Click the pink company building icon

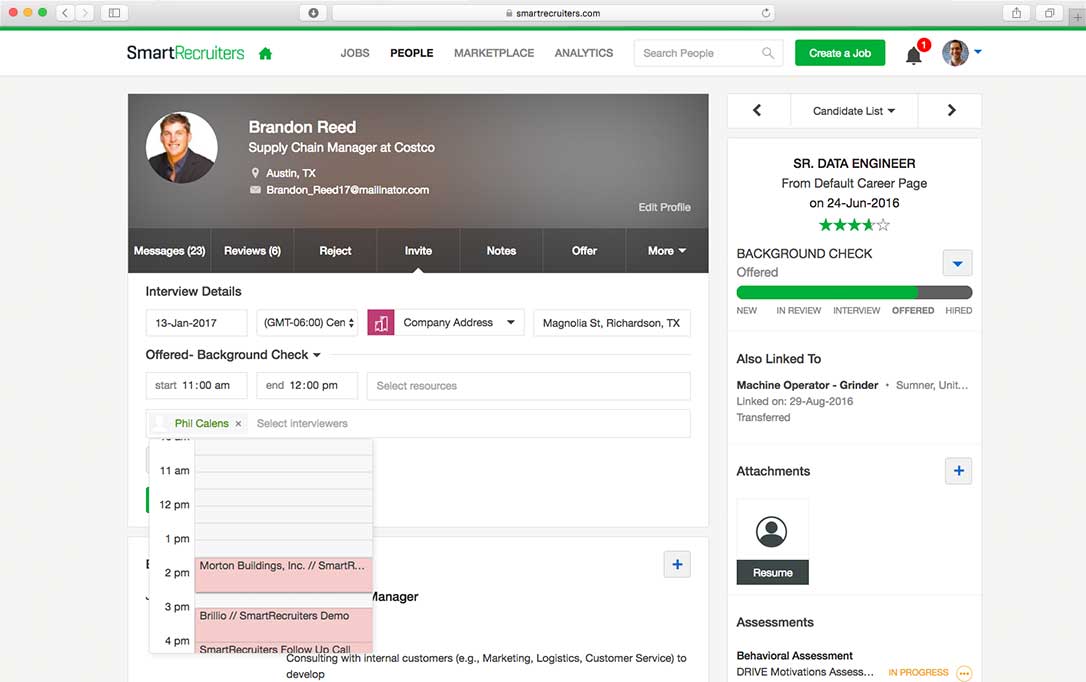point(381,323)
